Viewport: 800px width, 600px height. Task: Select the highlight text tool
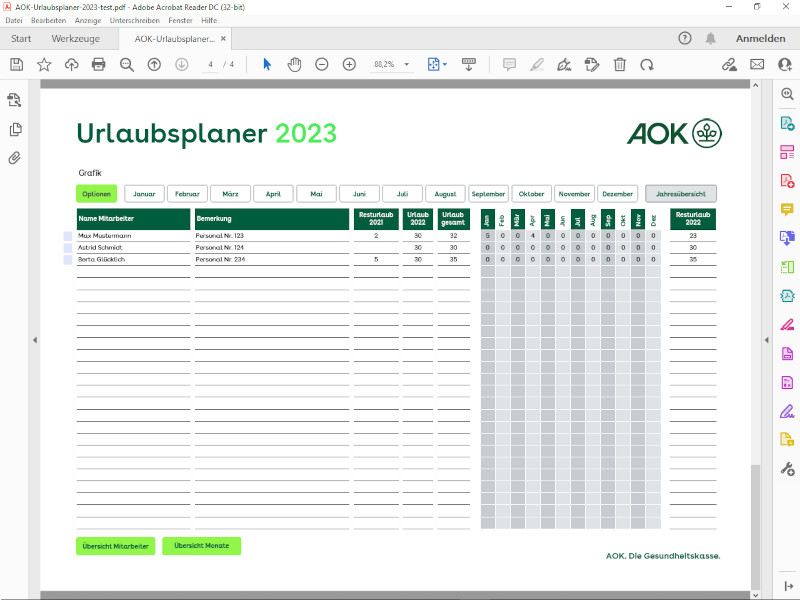coord(537,64)
